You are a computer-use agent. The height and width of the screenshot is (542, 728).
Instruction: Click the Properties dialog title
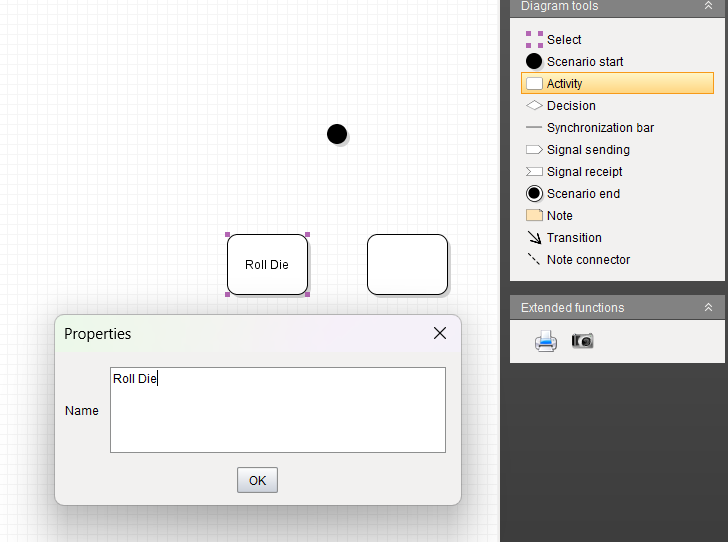click(x=98, y=333)
